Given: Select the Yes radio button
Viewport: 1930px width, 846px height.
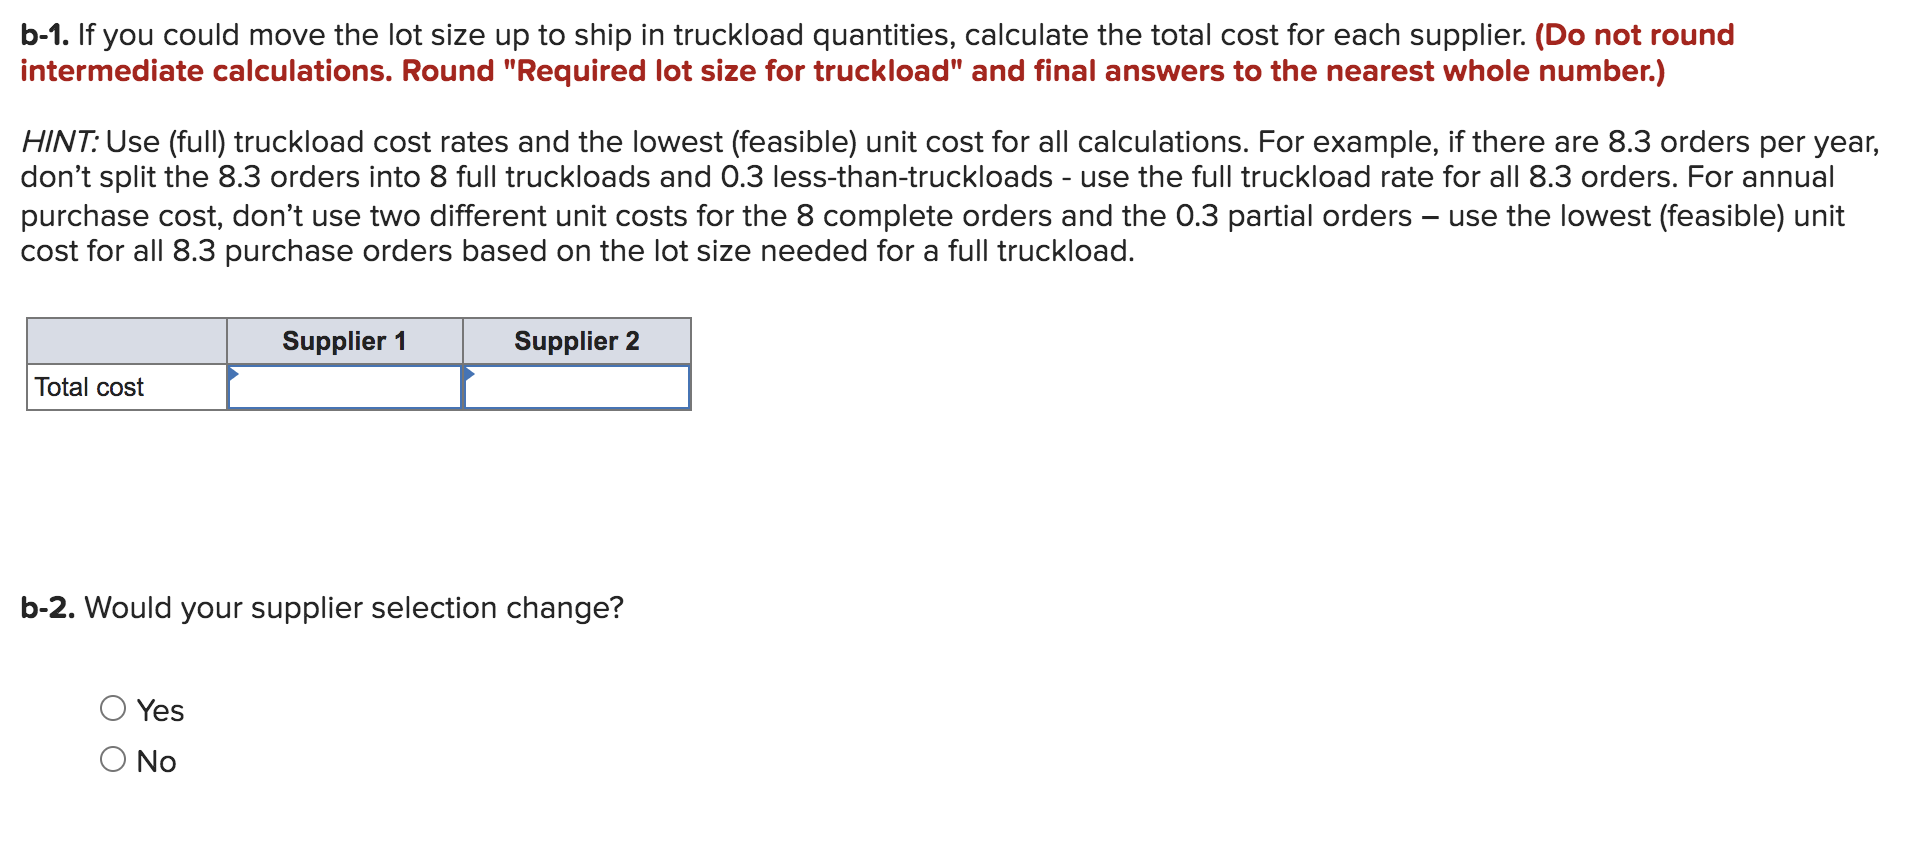Looking at the screenshot, I should tap(113, 708).
